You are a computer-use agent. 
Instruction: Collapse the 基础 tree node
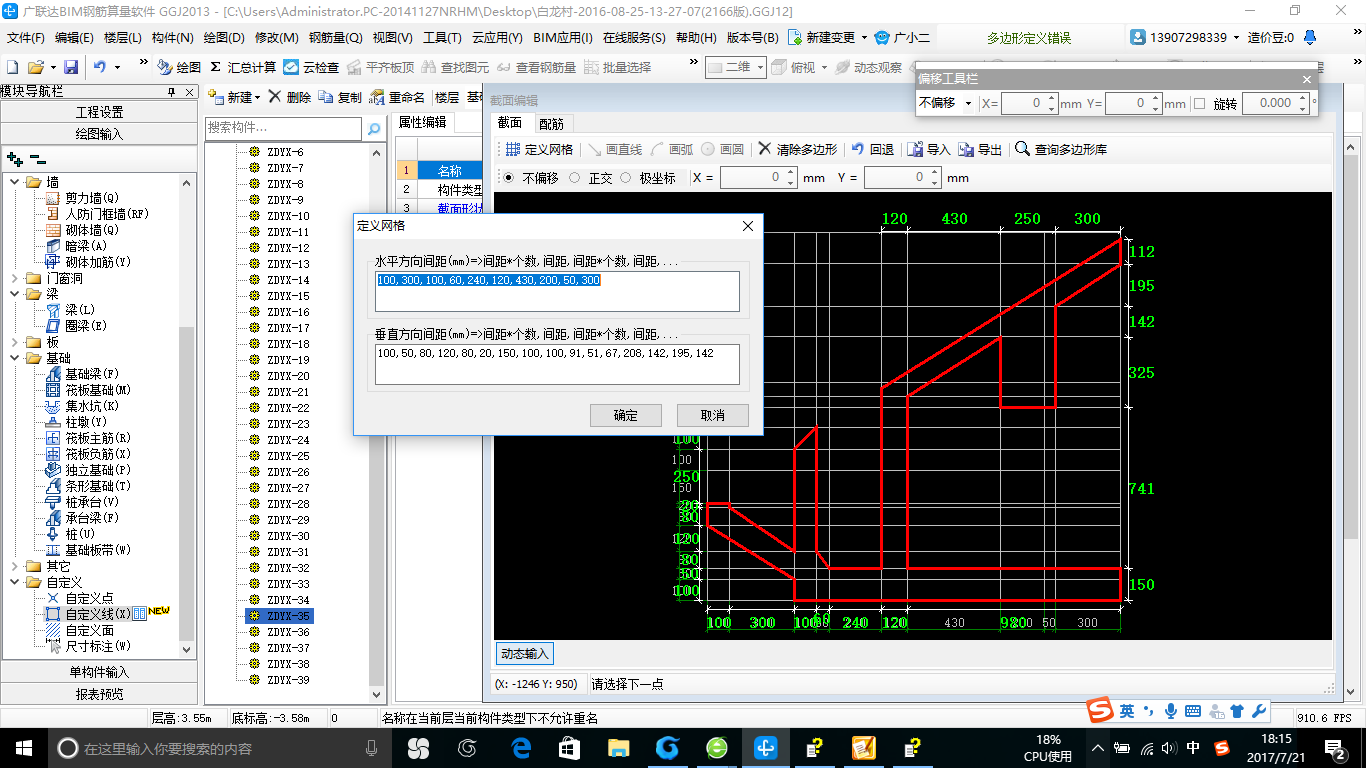coord(15,358)
